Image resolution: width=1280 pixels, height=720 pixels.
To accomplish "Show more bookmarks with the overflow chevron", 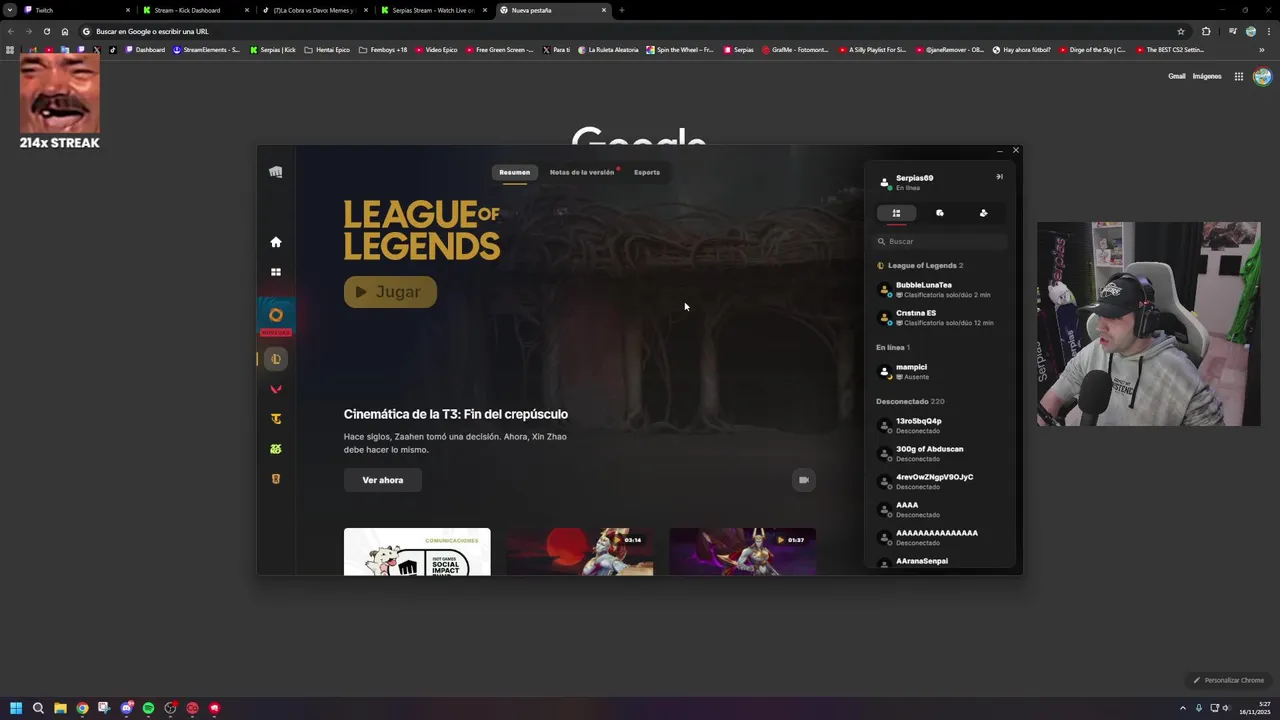I will [1262, 49].
